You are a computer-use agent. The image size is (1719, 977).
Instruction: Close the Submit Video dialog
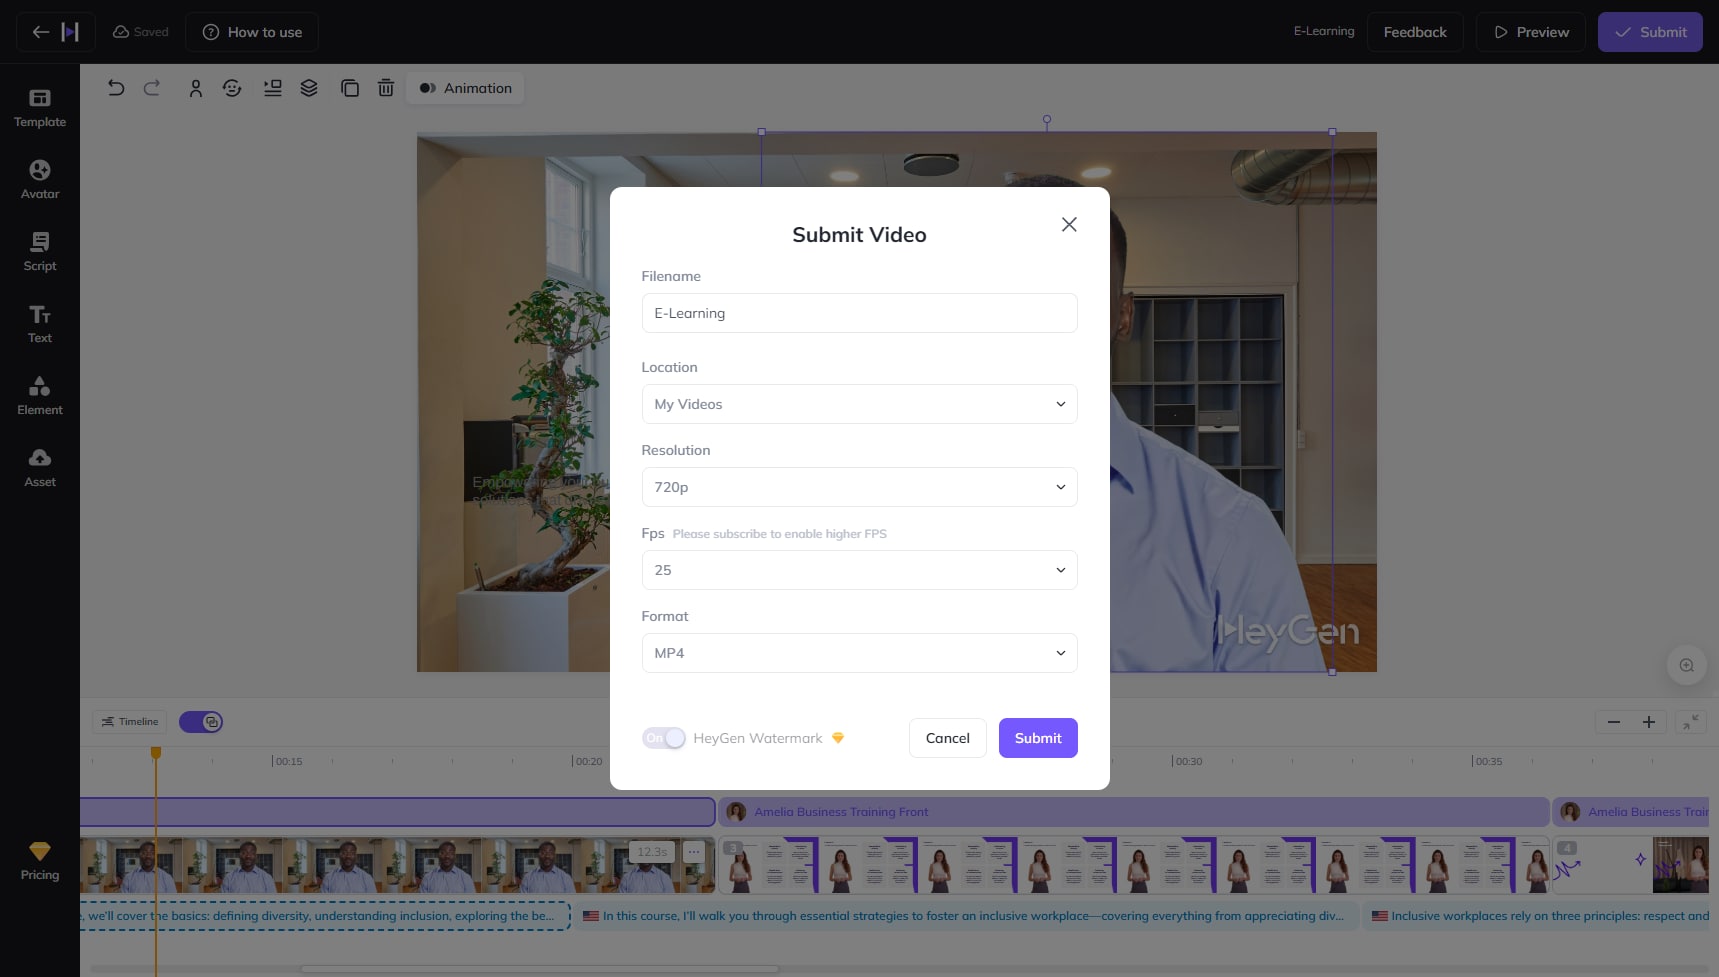point(1069,224)
